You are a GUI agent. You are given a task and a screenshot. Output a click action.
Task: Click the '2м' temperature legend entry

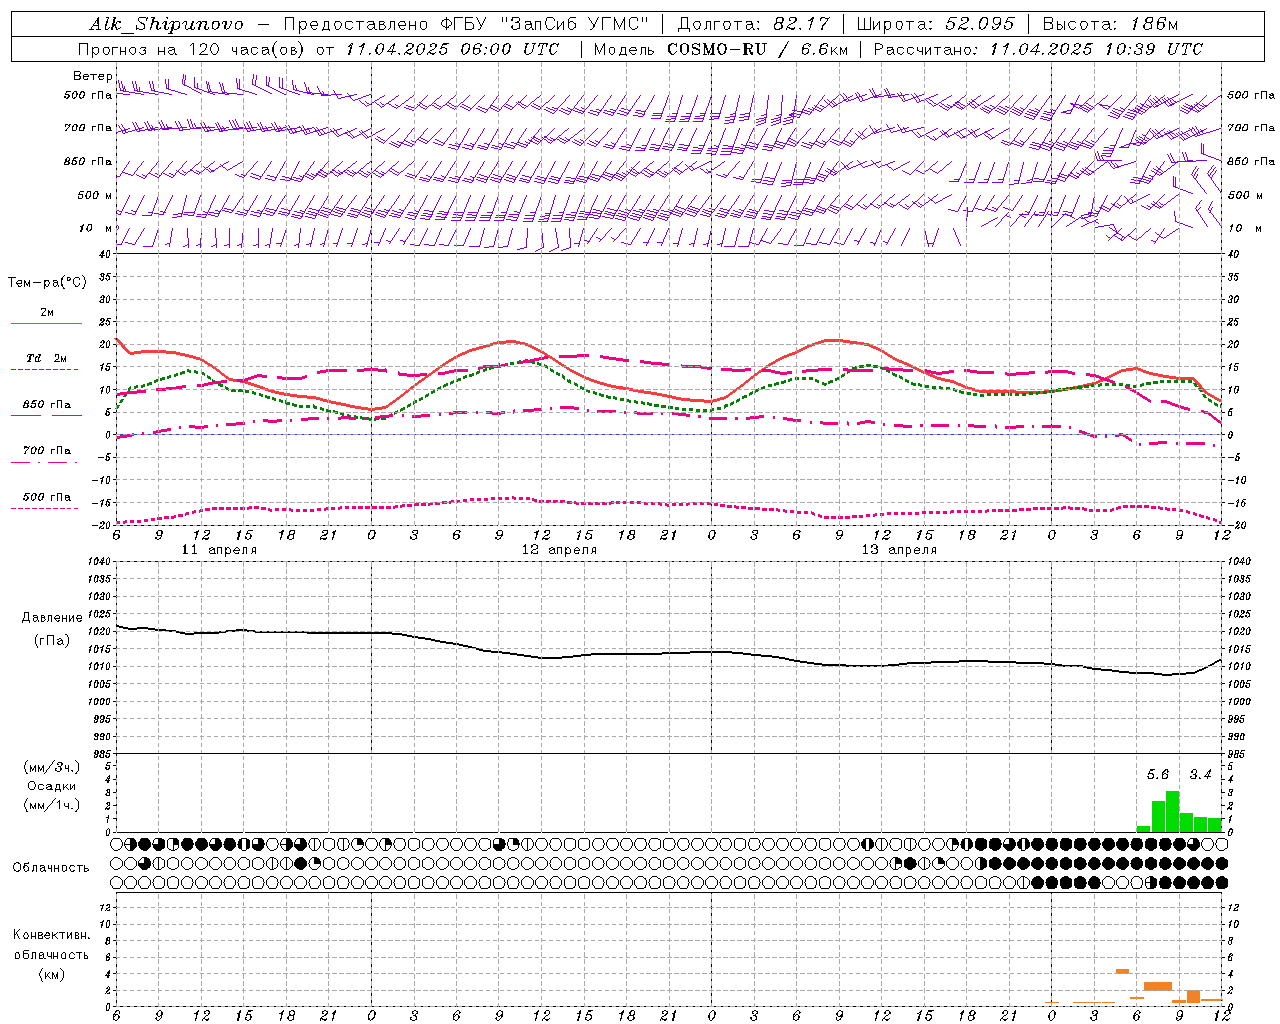(47, 313)
